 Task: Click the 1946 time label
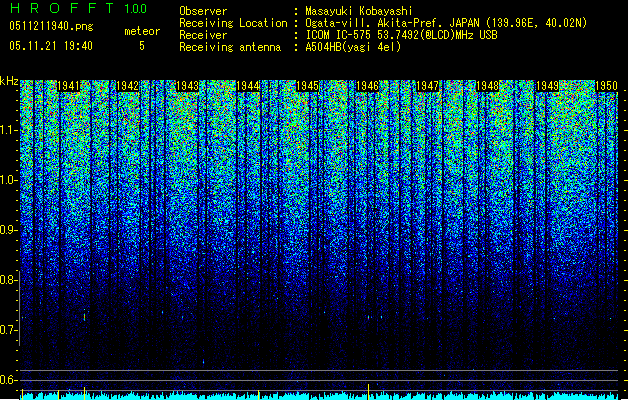(367, 86)
